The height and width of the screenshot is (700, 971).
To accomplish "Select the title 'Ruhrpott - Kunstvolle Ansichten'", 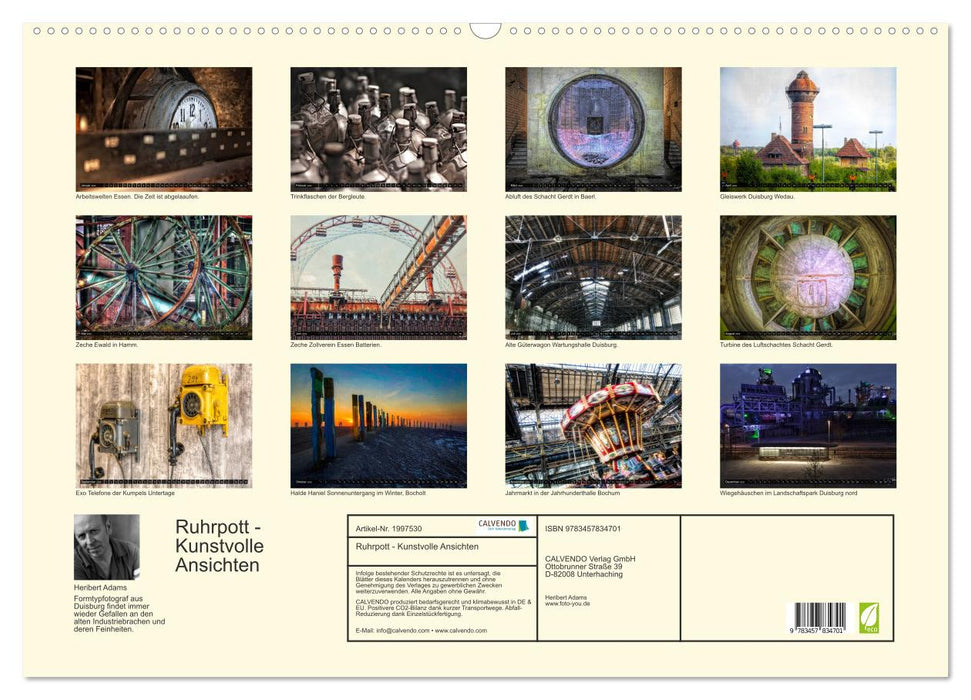I will pyautogui.click(x=219, y=545).
